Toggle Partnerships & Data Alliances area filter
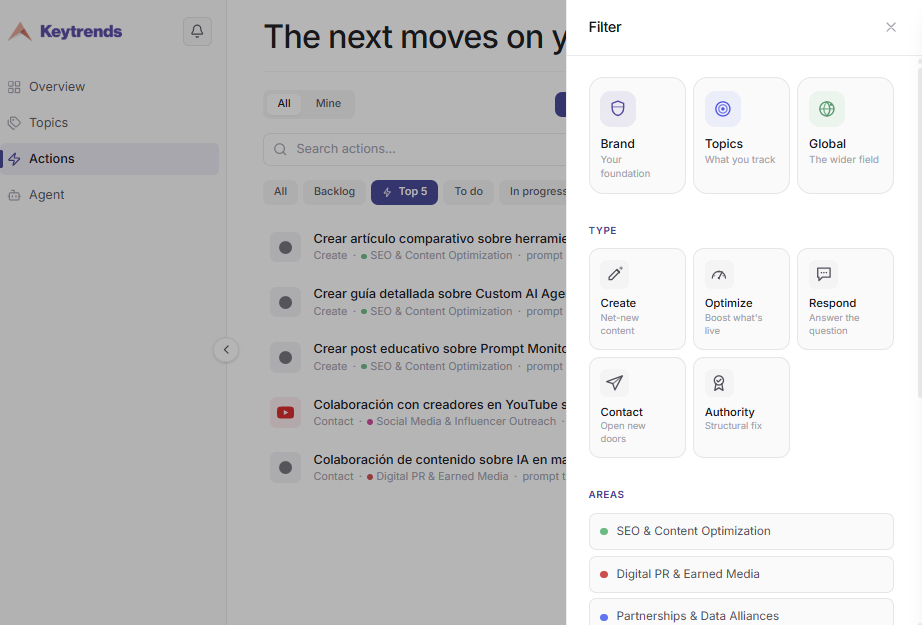Viewport: 922px width, 625px height. coord(741,613)
